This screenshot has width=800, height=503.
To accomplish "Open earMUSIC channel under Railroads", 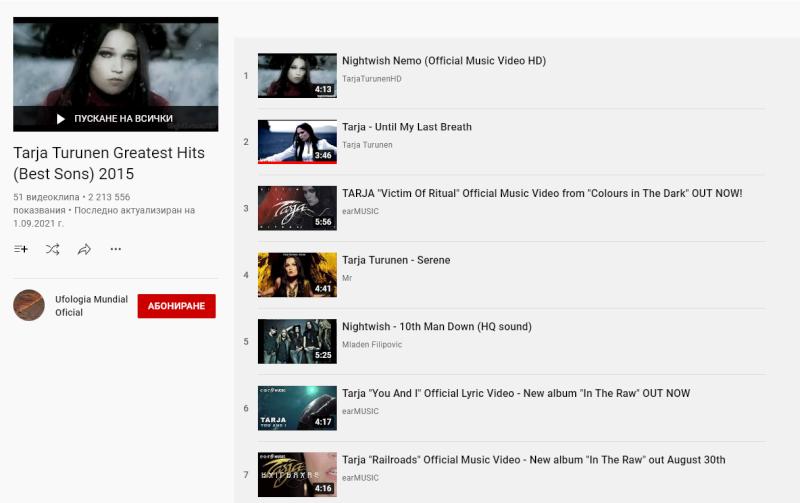I will (360, 477).
